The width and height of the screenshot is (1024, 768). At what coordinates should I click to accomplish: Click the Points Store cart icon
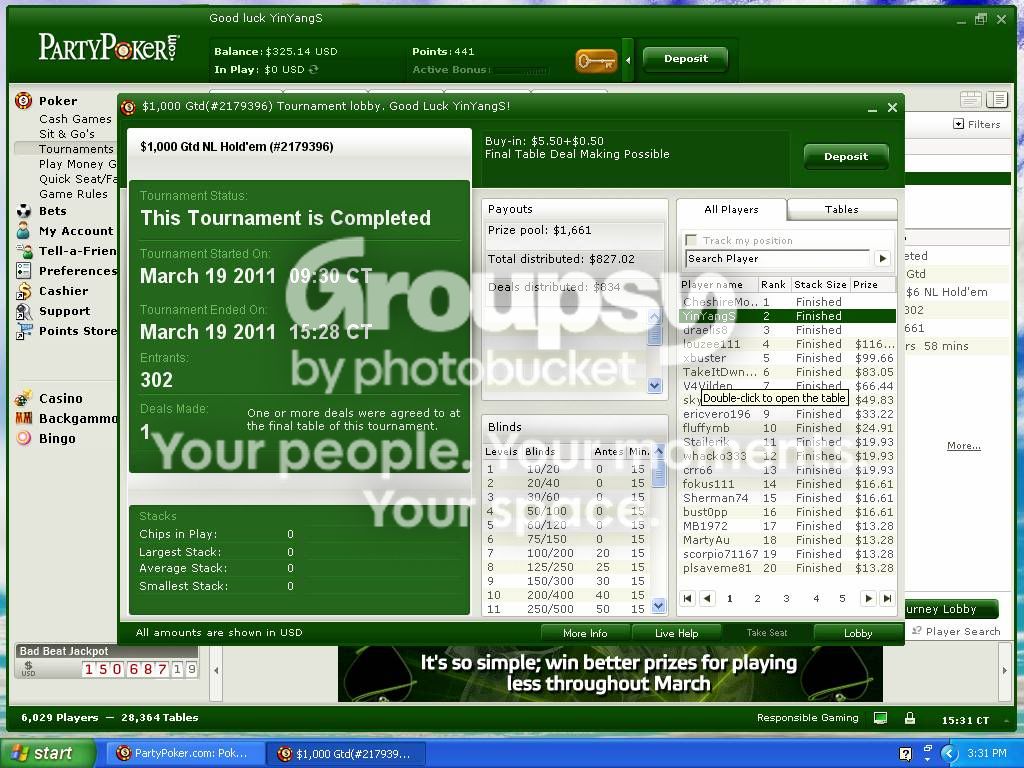pos(24,331)
